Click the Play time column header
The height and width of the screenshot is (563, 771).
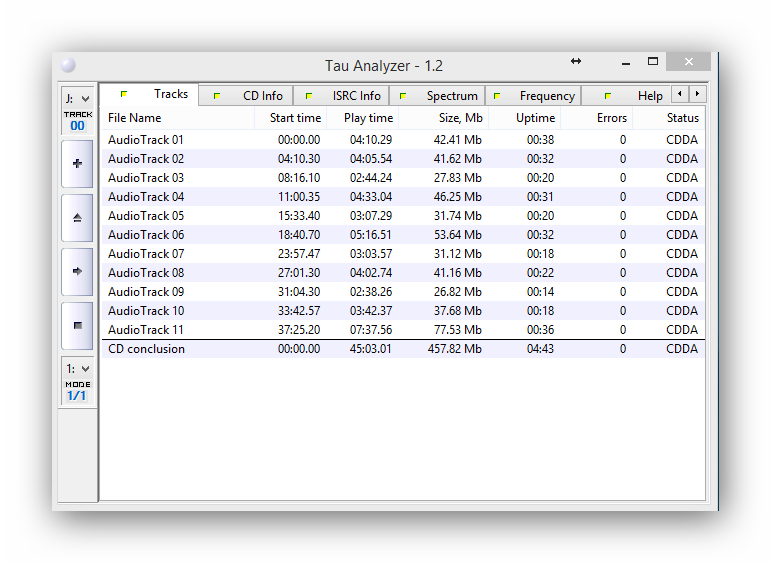[368, 118]
